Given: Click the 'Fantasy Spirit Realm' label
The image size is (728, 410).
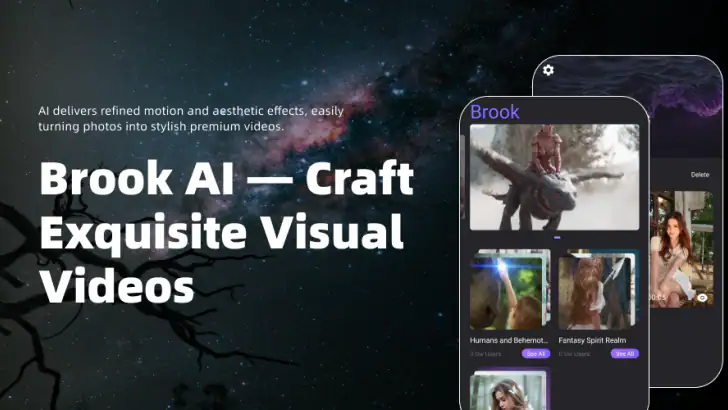Looking at the screenshot, I should pos(592,340).
